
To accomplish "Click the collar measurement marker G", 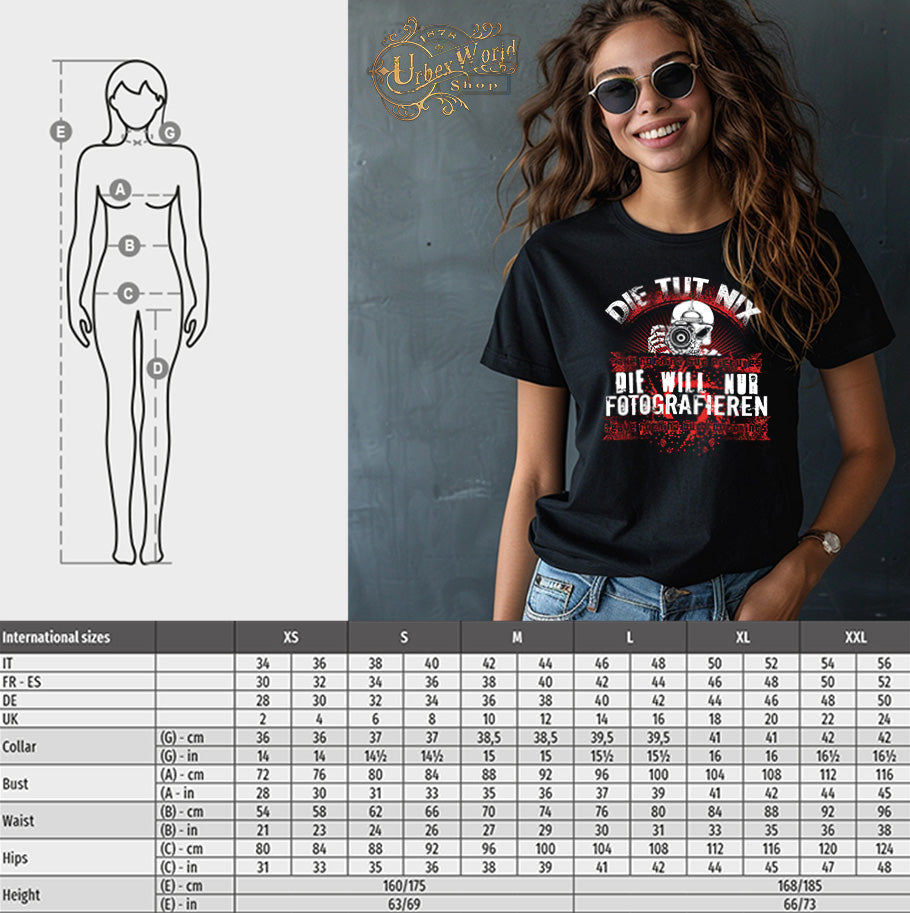I will point(169,133).
